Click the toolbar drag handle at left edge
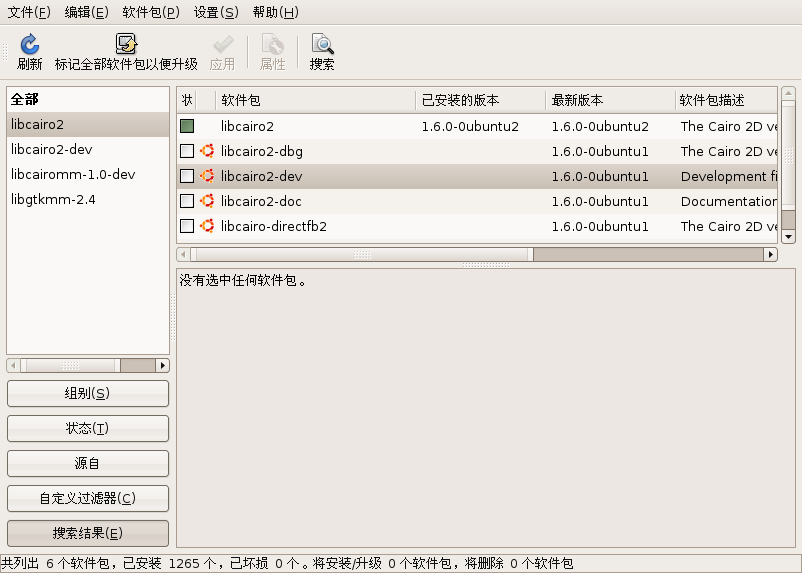Image resolution: width=802 pixels, height=573 pixels. tap(5, 52)
